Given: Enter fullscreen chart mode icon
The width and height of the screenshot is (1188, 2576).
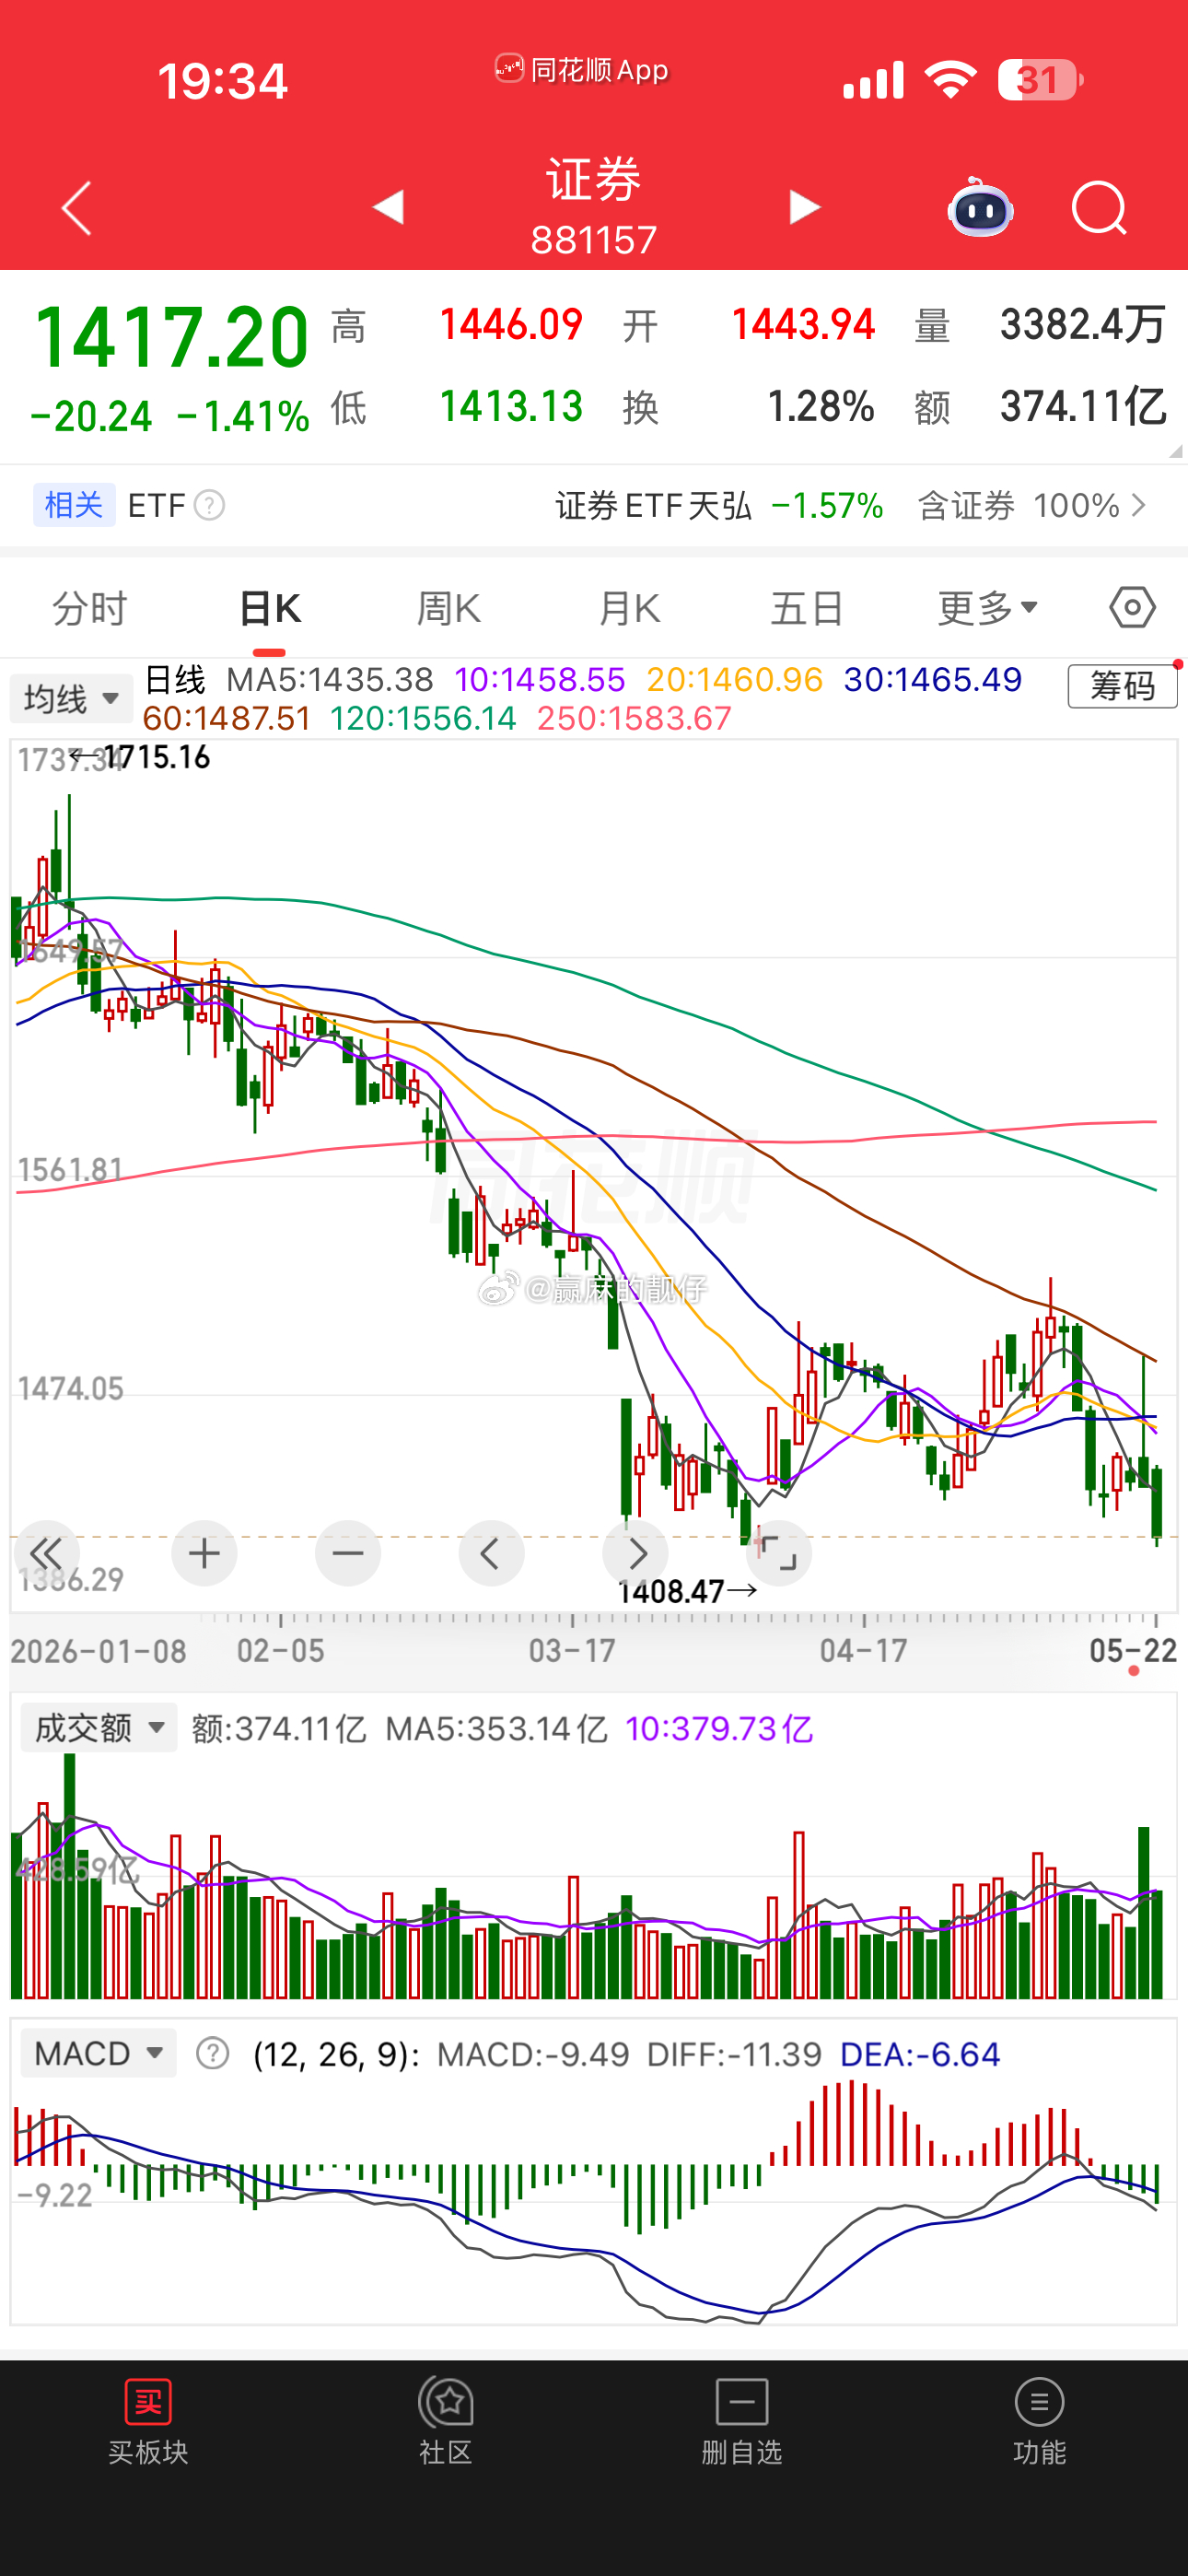Looking at the screenshot, I should coord(778,1553).
